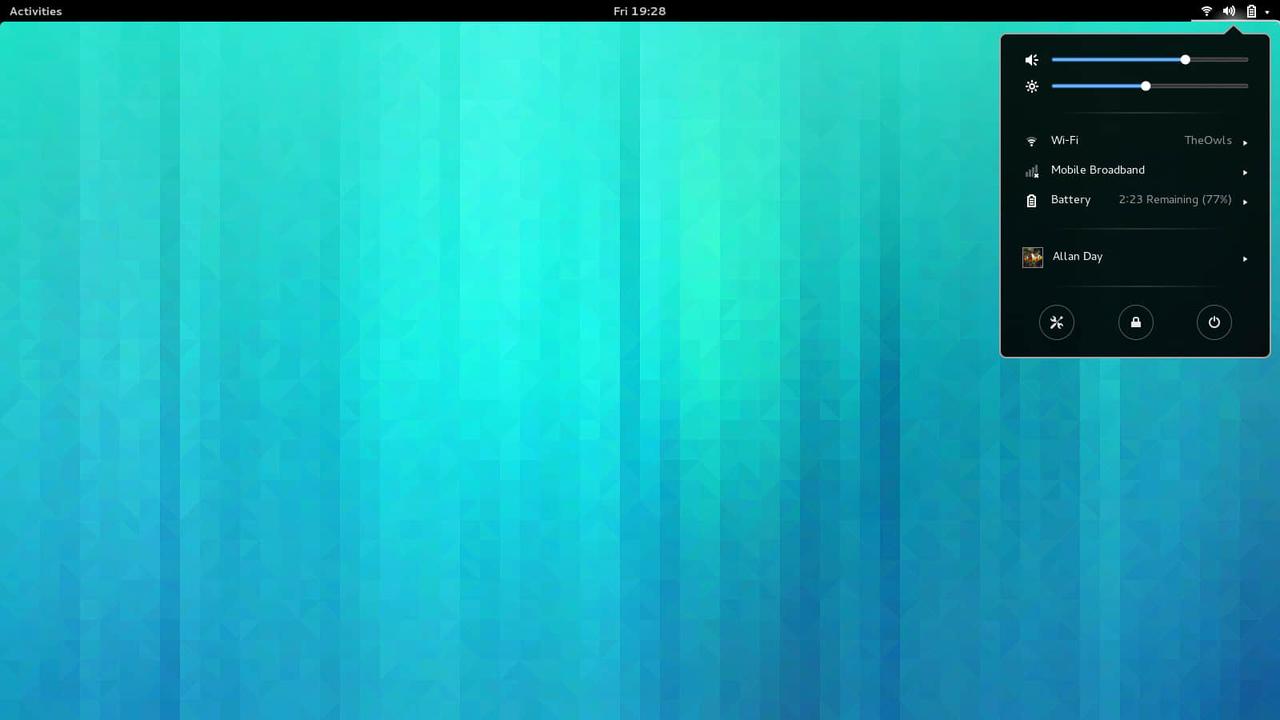Viewport: 1280px width, 720px height.
Task: Expand the Allan Day user submenu arrow
Action: (1245, 259)
